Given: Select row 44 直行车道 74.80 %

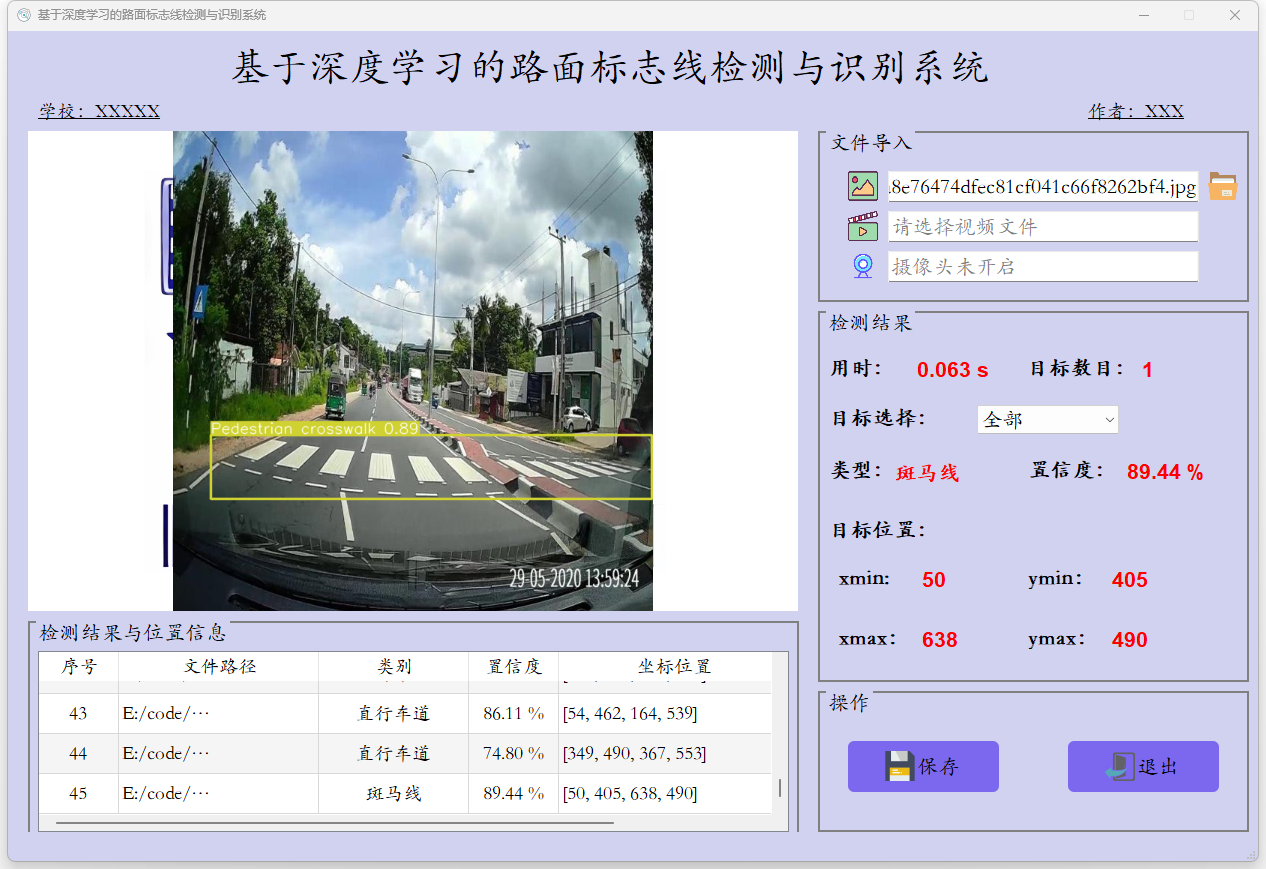Looking at the screenshot, I should (405, 753).
